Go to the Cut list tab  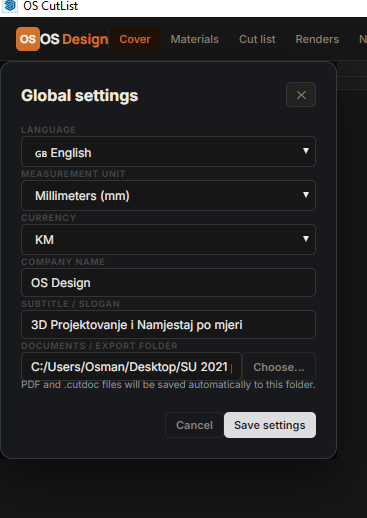tap(257, 39)
